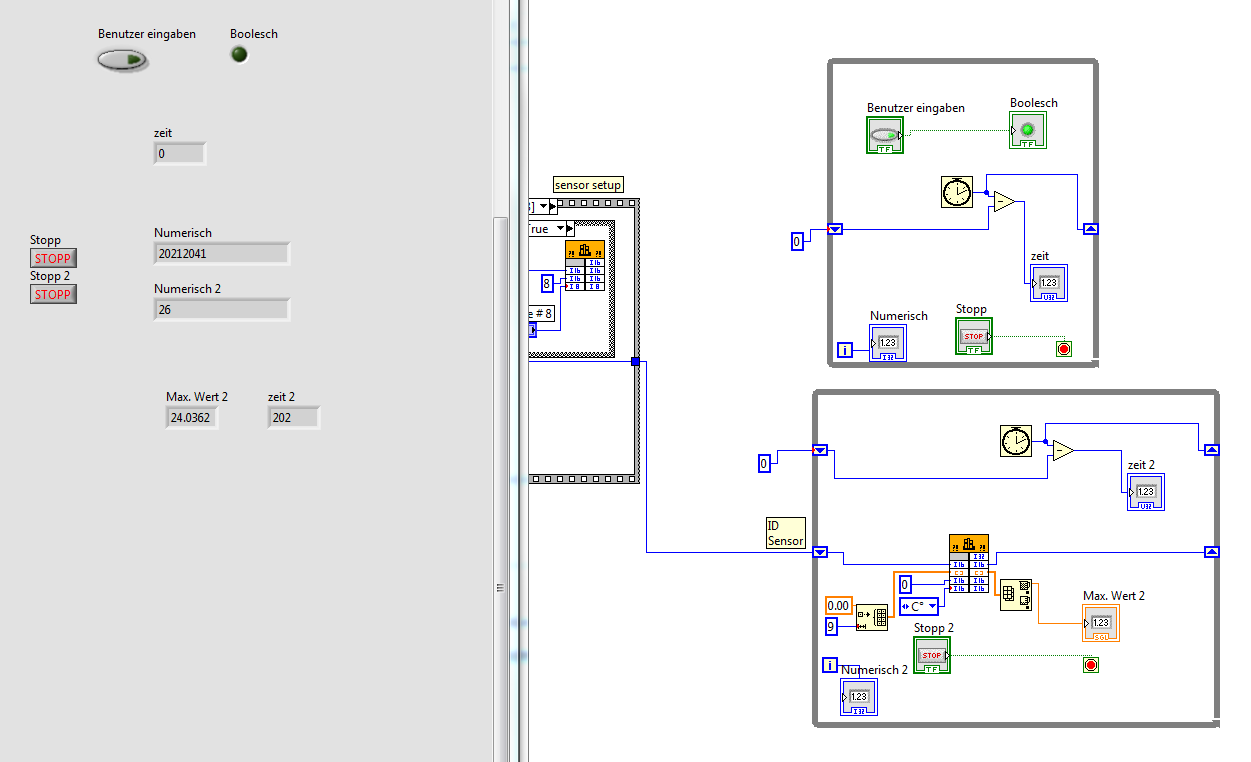Click the upper-left shift register of lower loop
Screen dimensions: 1251x762
point(820,451)
